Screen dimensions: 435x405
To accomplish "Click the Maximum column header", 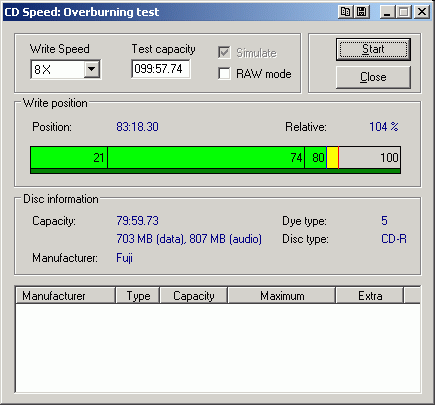I will click(x=282, y=296).
